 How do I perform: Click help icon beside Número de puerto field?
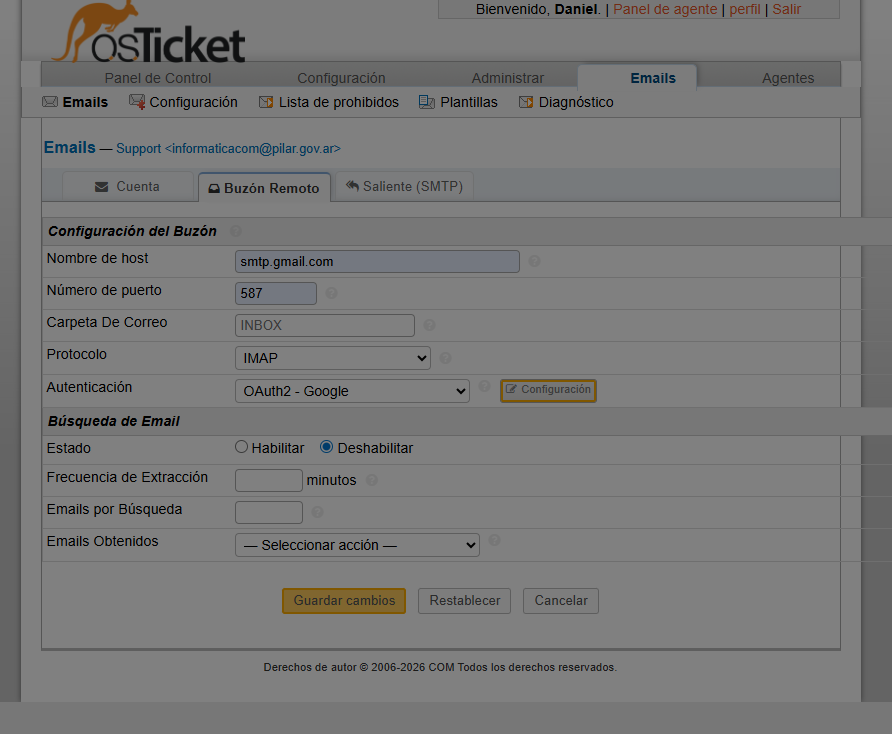tap(331, 293)
